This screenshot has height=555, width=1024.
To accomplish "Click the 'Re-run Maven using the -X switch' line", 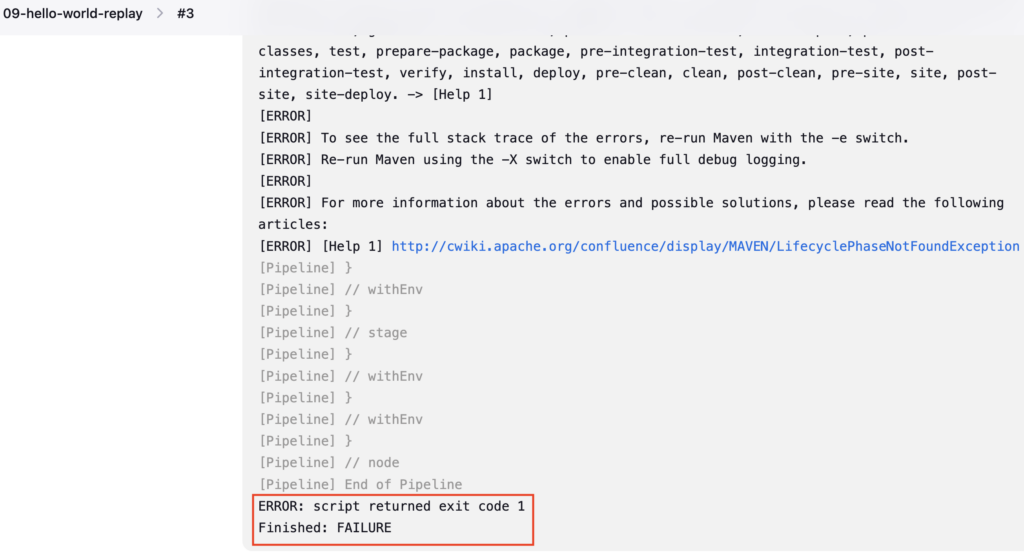I will (533, 159).
